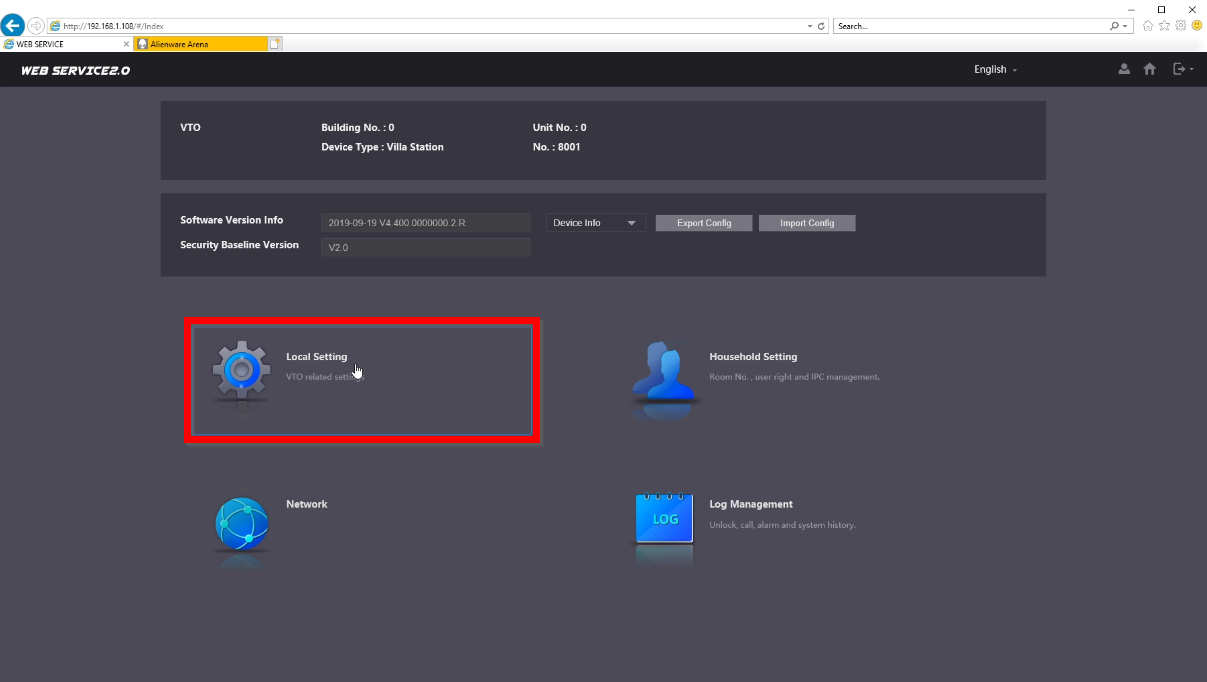Click the 'VTO' heading text
This screenshot has width=1207, height=682.
(190, 128)
